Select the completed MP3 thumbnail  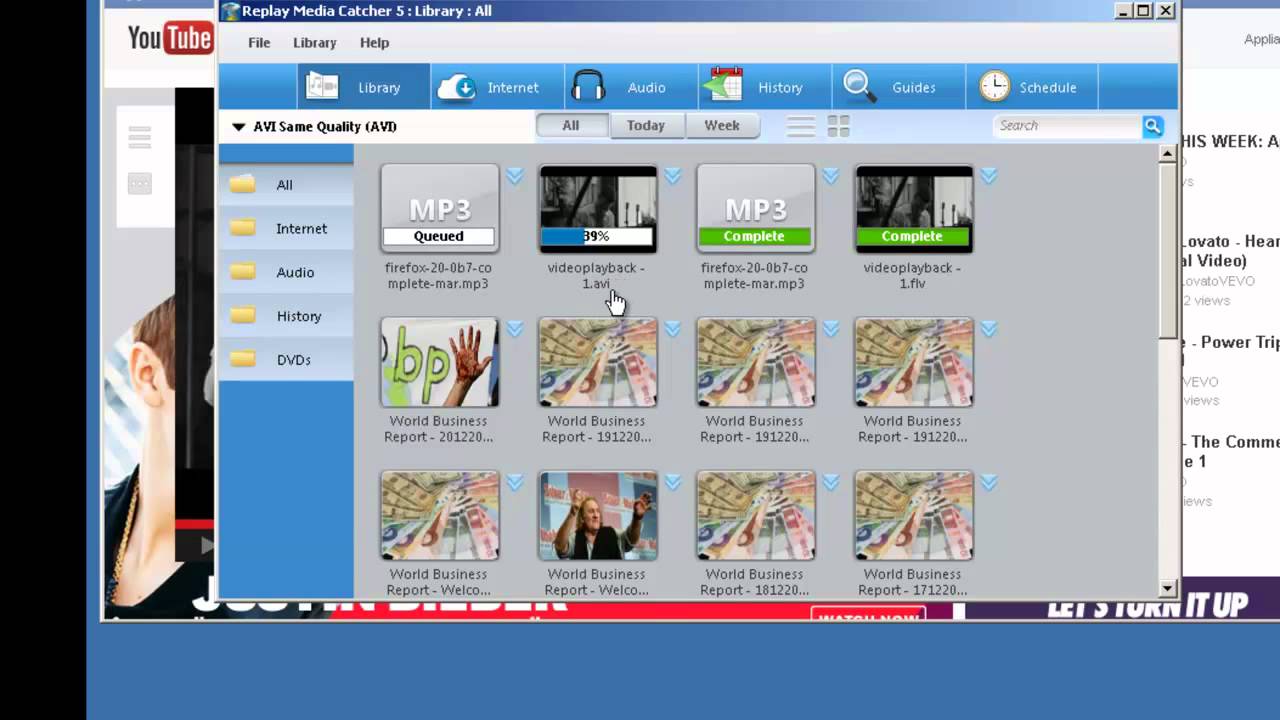click(756, 208)
